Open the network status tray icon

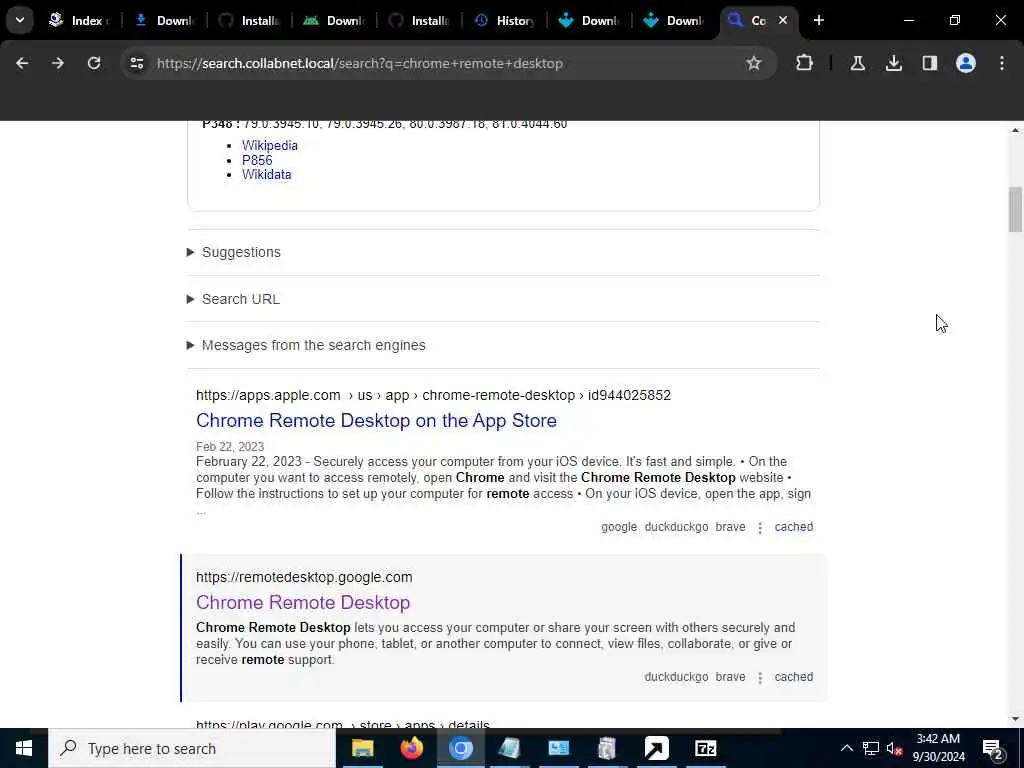coord(871,748)
